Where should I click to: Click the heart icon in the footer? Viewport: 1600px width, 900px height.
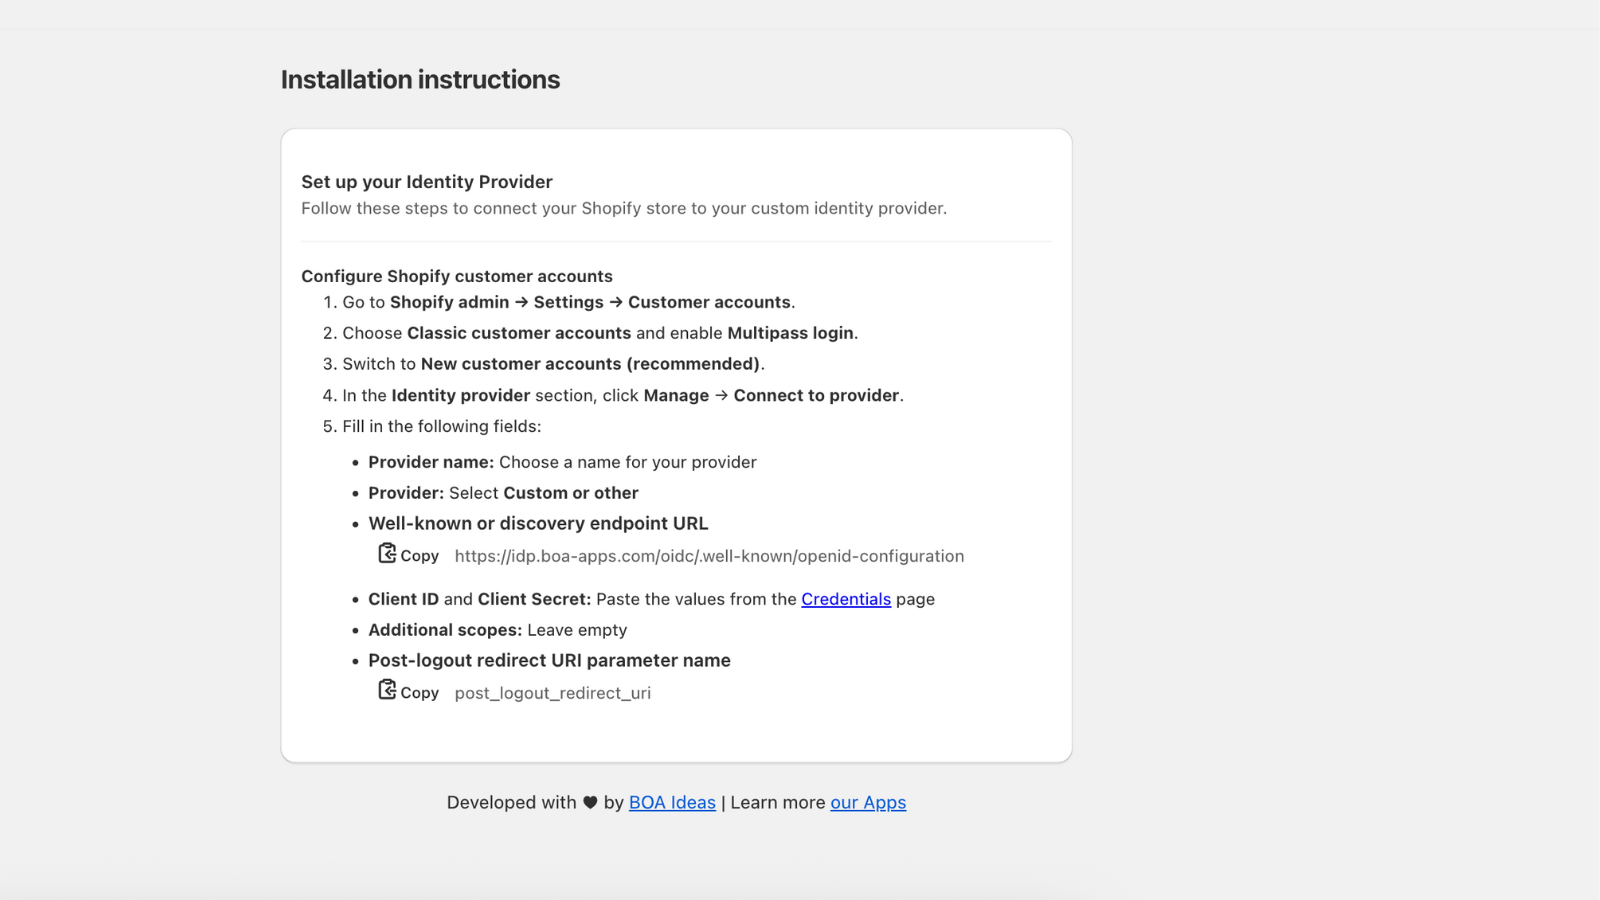590,802
